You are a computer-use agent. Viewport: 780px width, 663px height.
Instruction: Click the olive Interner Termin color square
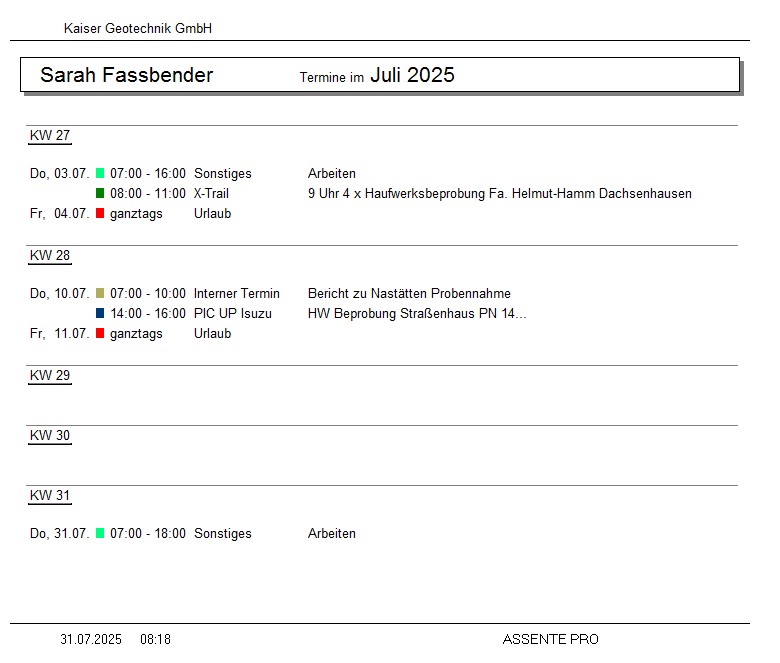(x=100, y=294)
